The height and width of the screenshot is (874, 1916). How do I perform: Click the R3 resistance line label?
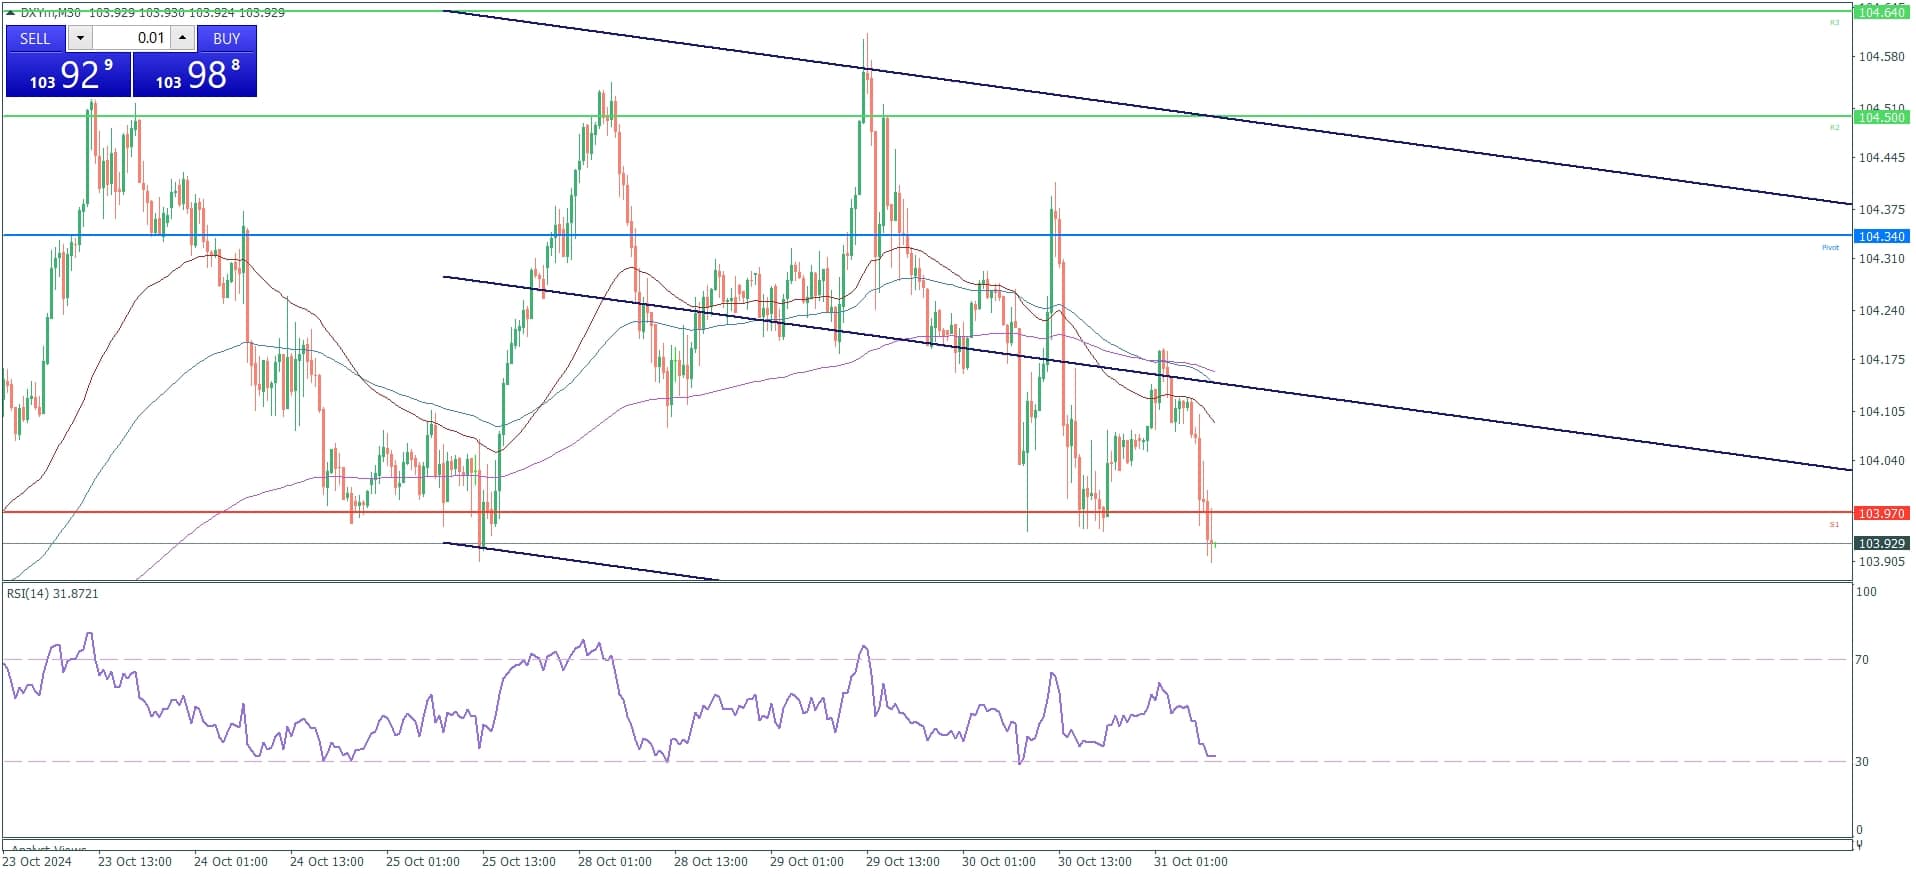1834,22
